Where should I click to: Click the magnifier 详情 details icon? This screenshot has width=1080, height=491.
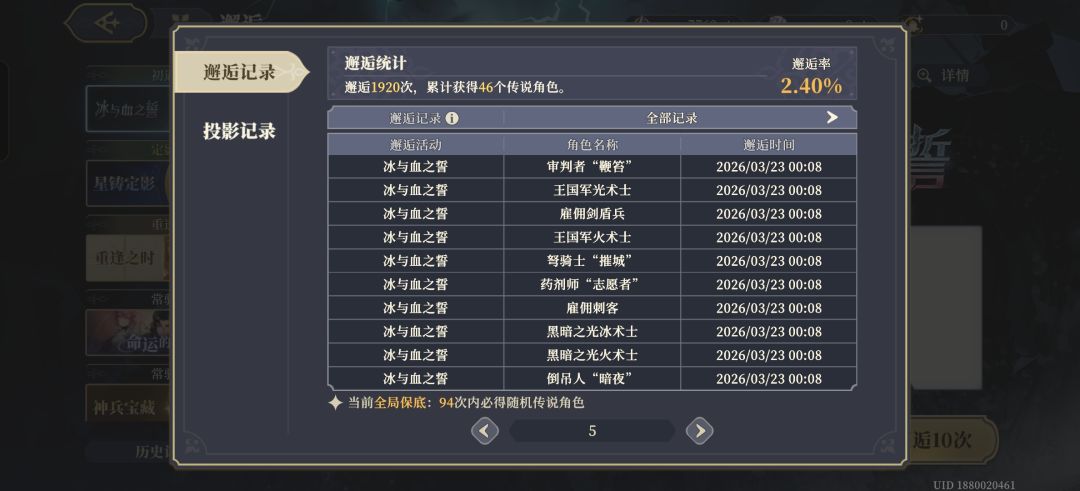click(924, 75)
